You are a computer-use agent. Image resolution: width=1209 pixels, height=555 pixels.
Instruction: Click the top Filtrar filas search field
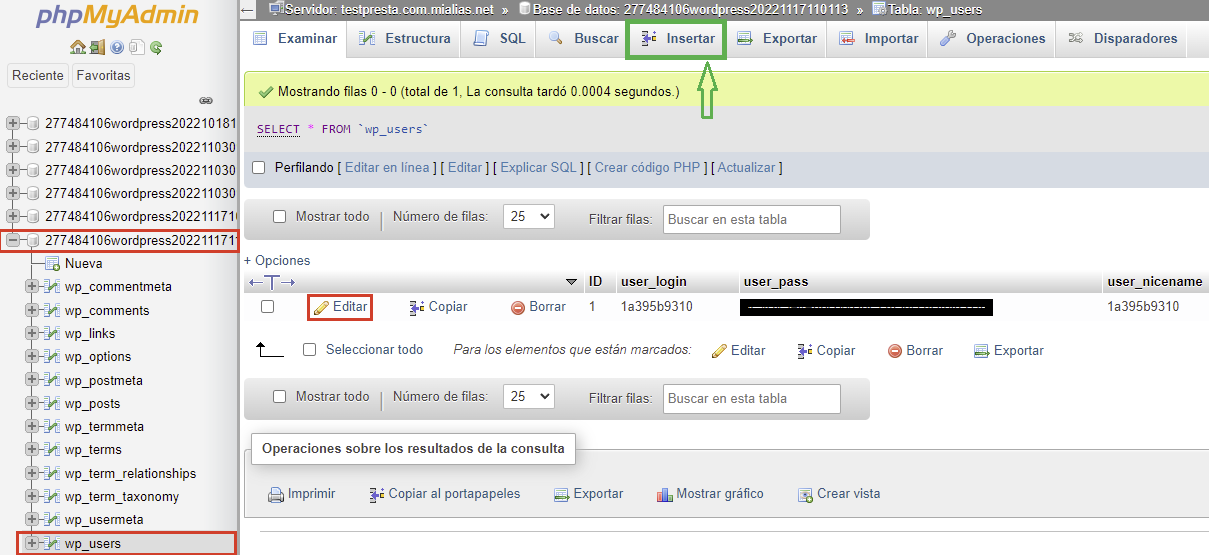click(x=751, y=219)
